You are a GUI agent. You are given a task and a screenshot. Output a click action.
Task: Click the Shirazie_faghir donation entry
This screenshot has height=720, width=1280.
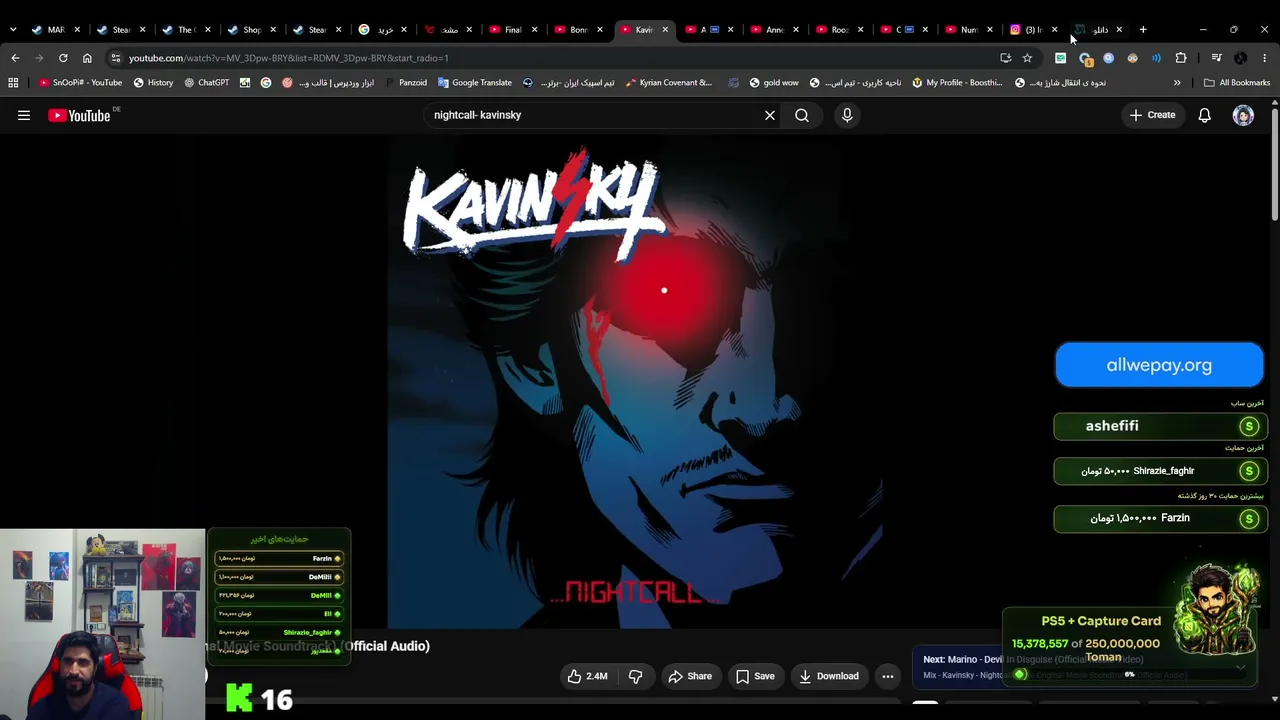[1160, 471]
